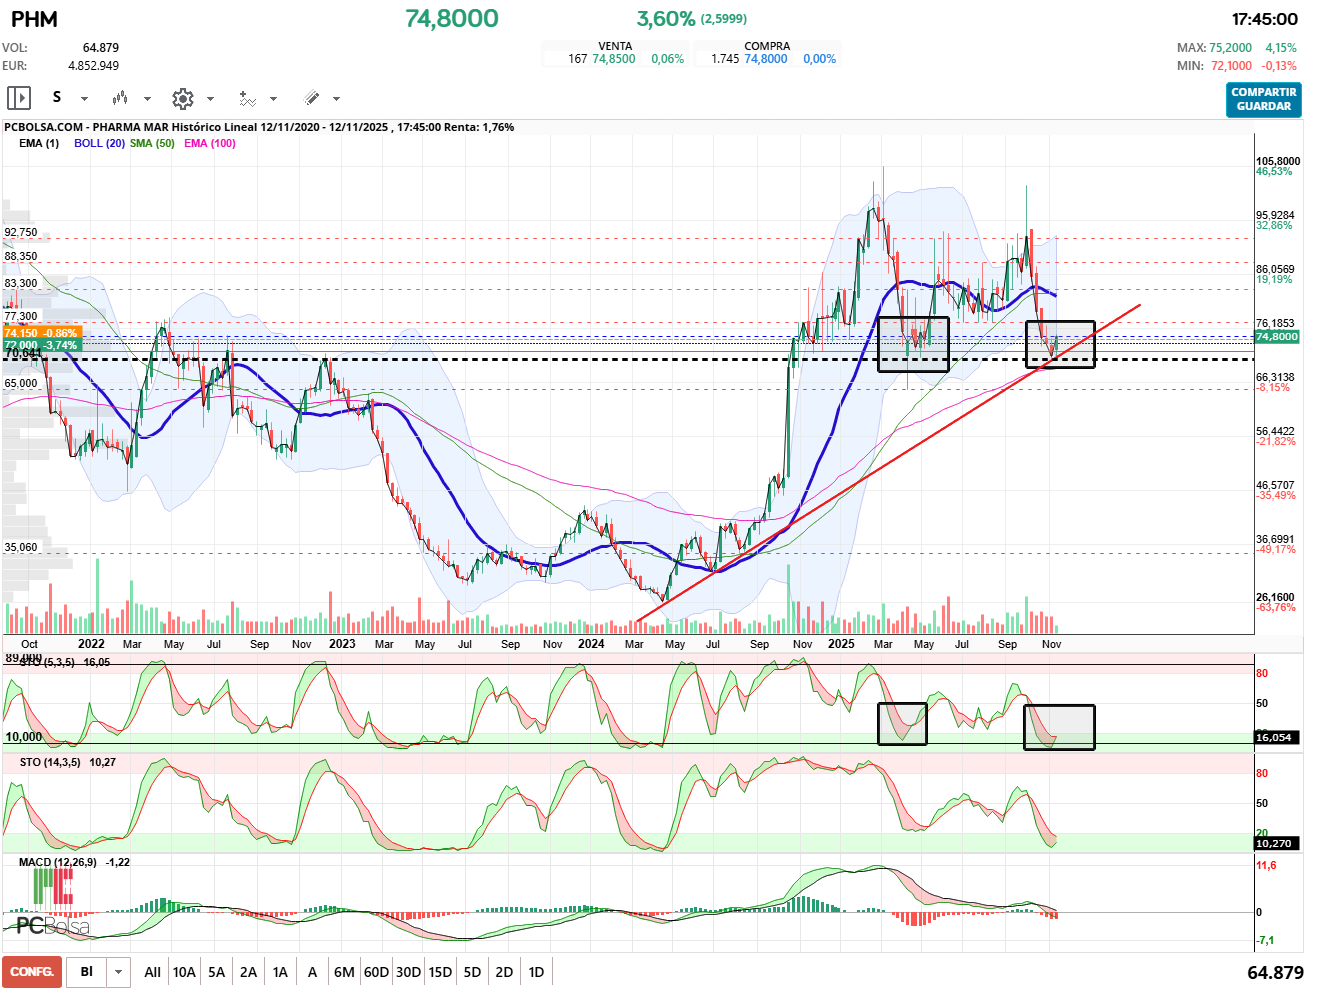Select the All time range

click(152, 972)
